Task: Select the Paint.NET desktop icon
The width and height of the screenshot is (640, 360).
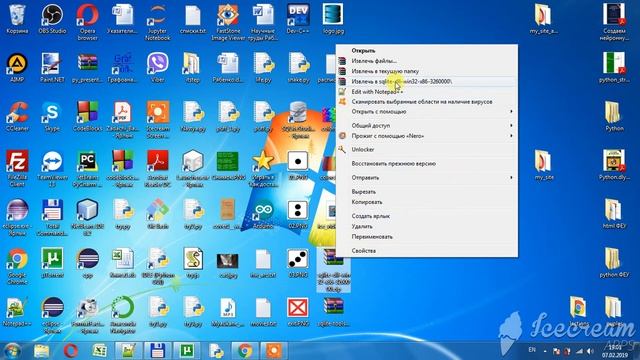Action: pos(52,68)
